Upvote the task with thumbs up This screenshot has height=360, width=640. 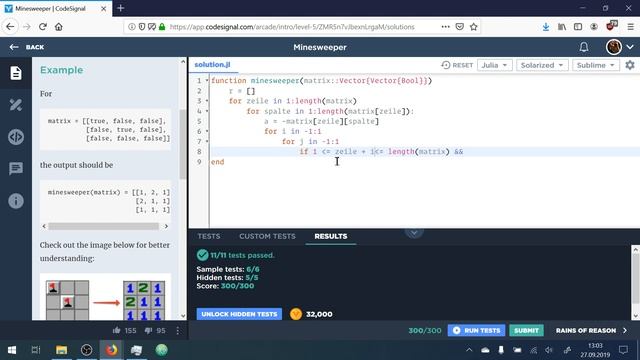point(117,330)
